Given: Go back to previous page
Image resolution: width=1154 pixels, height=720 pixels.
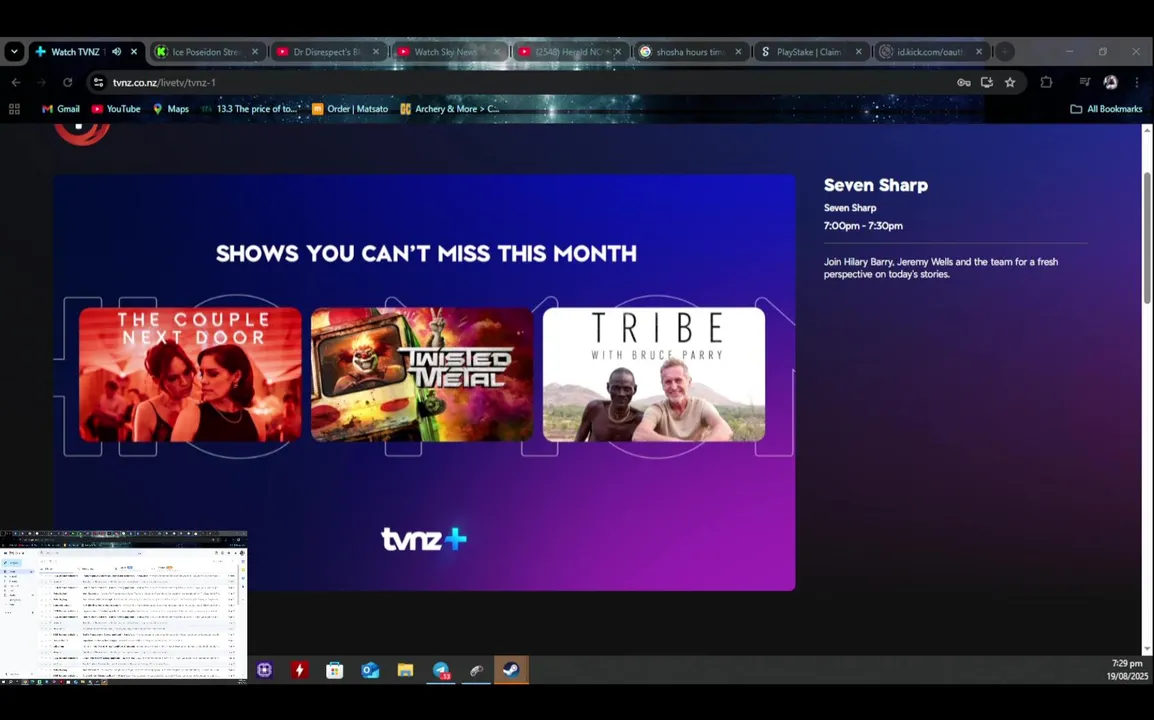Looking at the screenshot, I should tap(16, 82).
